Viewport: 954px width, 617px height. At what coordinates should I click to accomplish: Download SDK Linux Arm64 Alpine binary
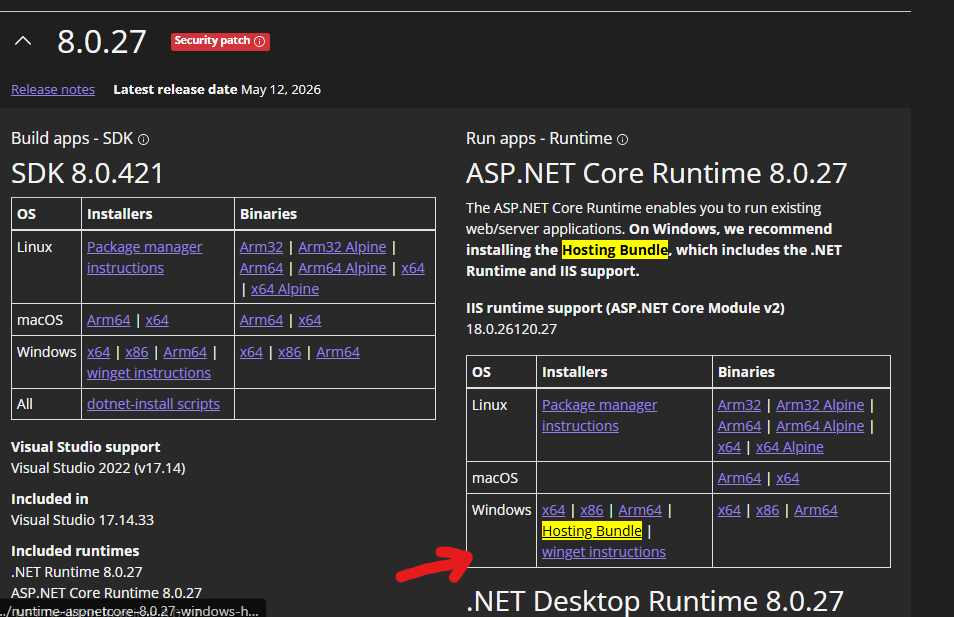(x=342, y=268)
